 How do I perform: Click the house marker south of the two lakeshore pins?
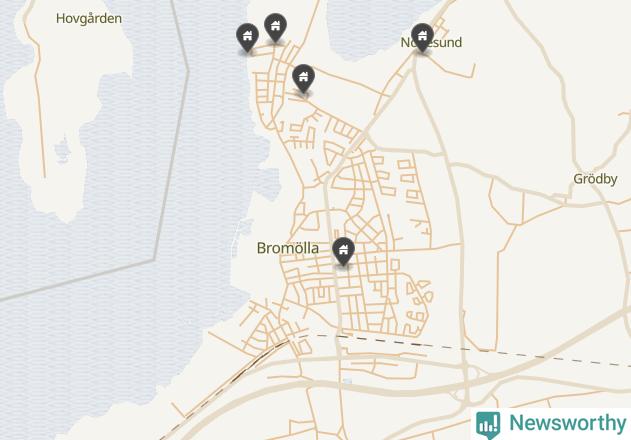pyautogui.click(x=303, y=78)
